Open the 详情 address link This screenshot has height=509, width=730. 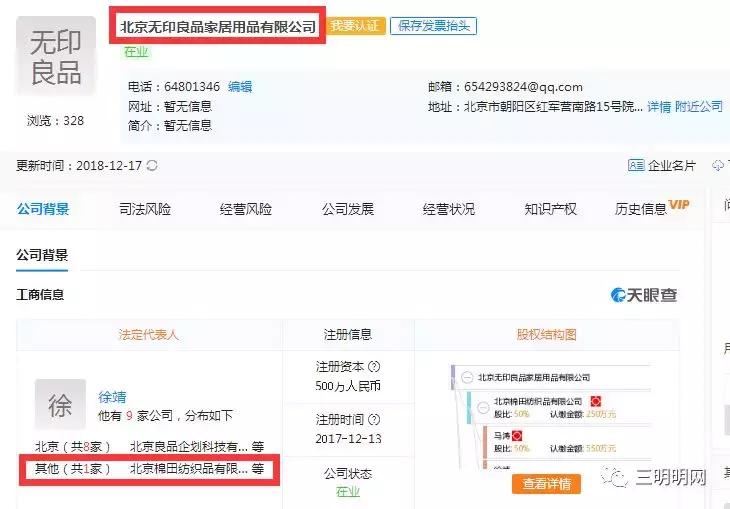coord(659,107)
